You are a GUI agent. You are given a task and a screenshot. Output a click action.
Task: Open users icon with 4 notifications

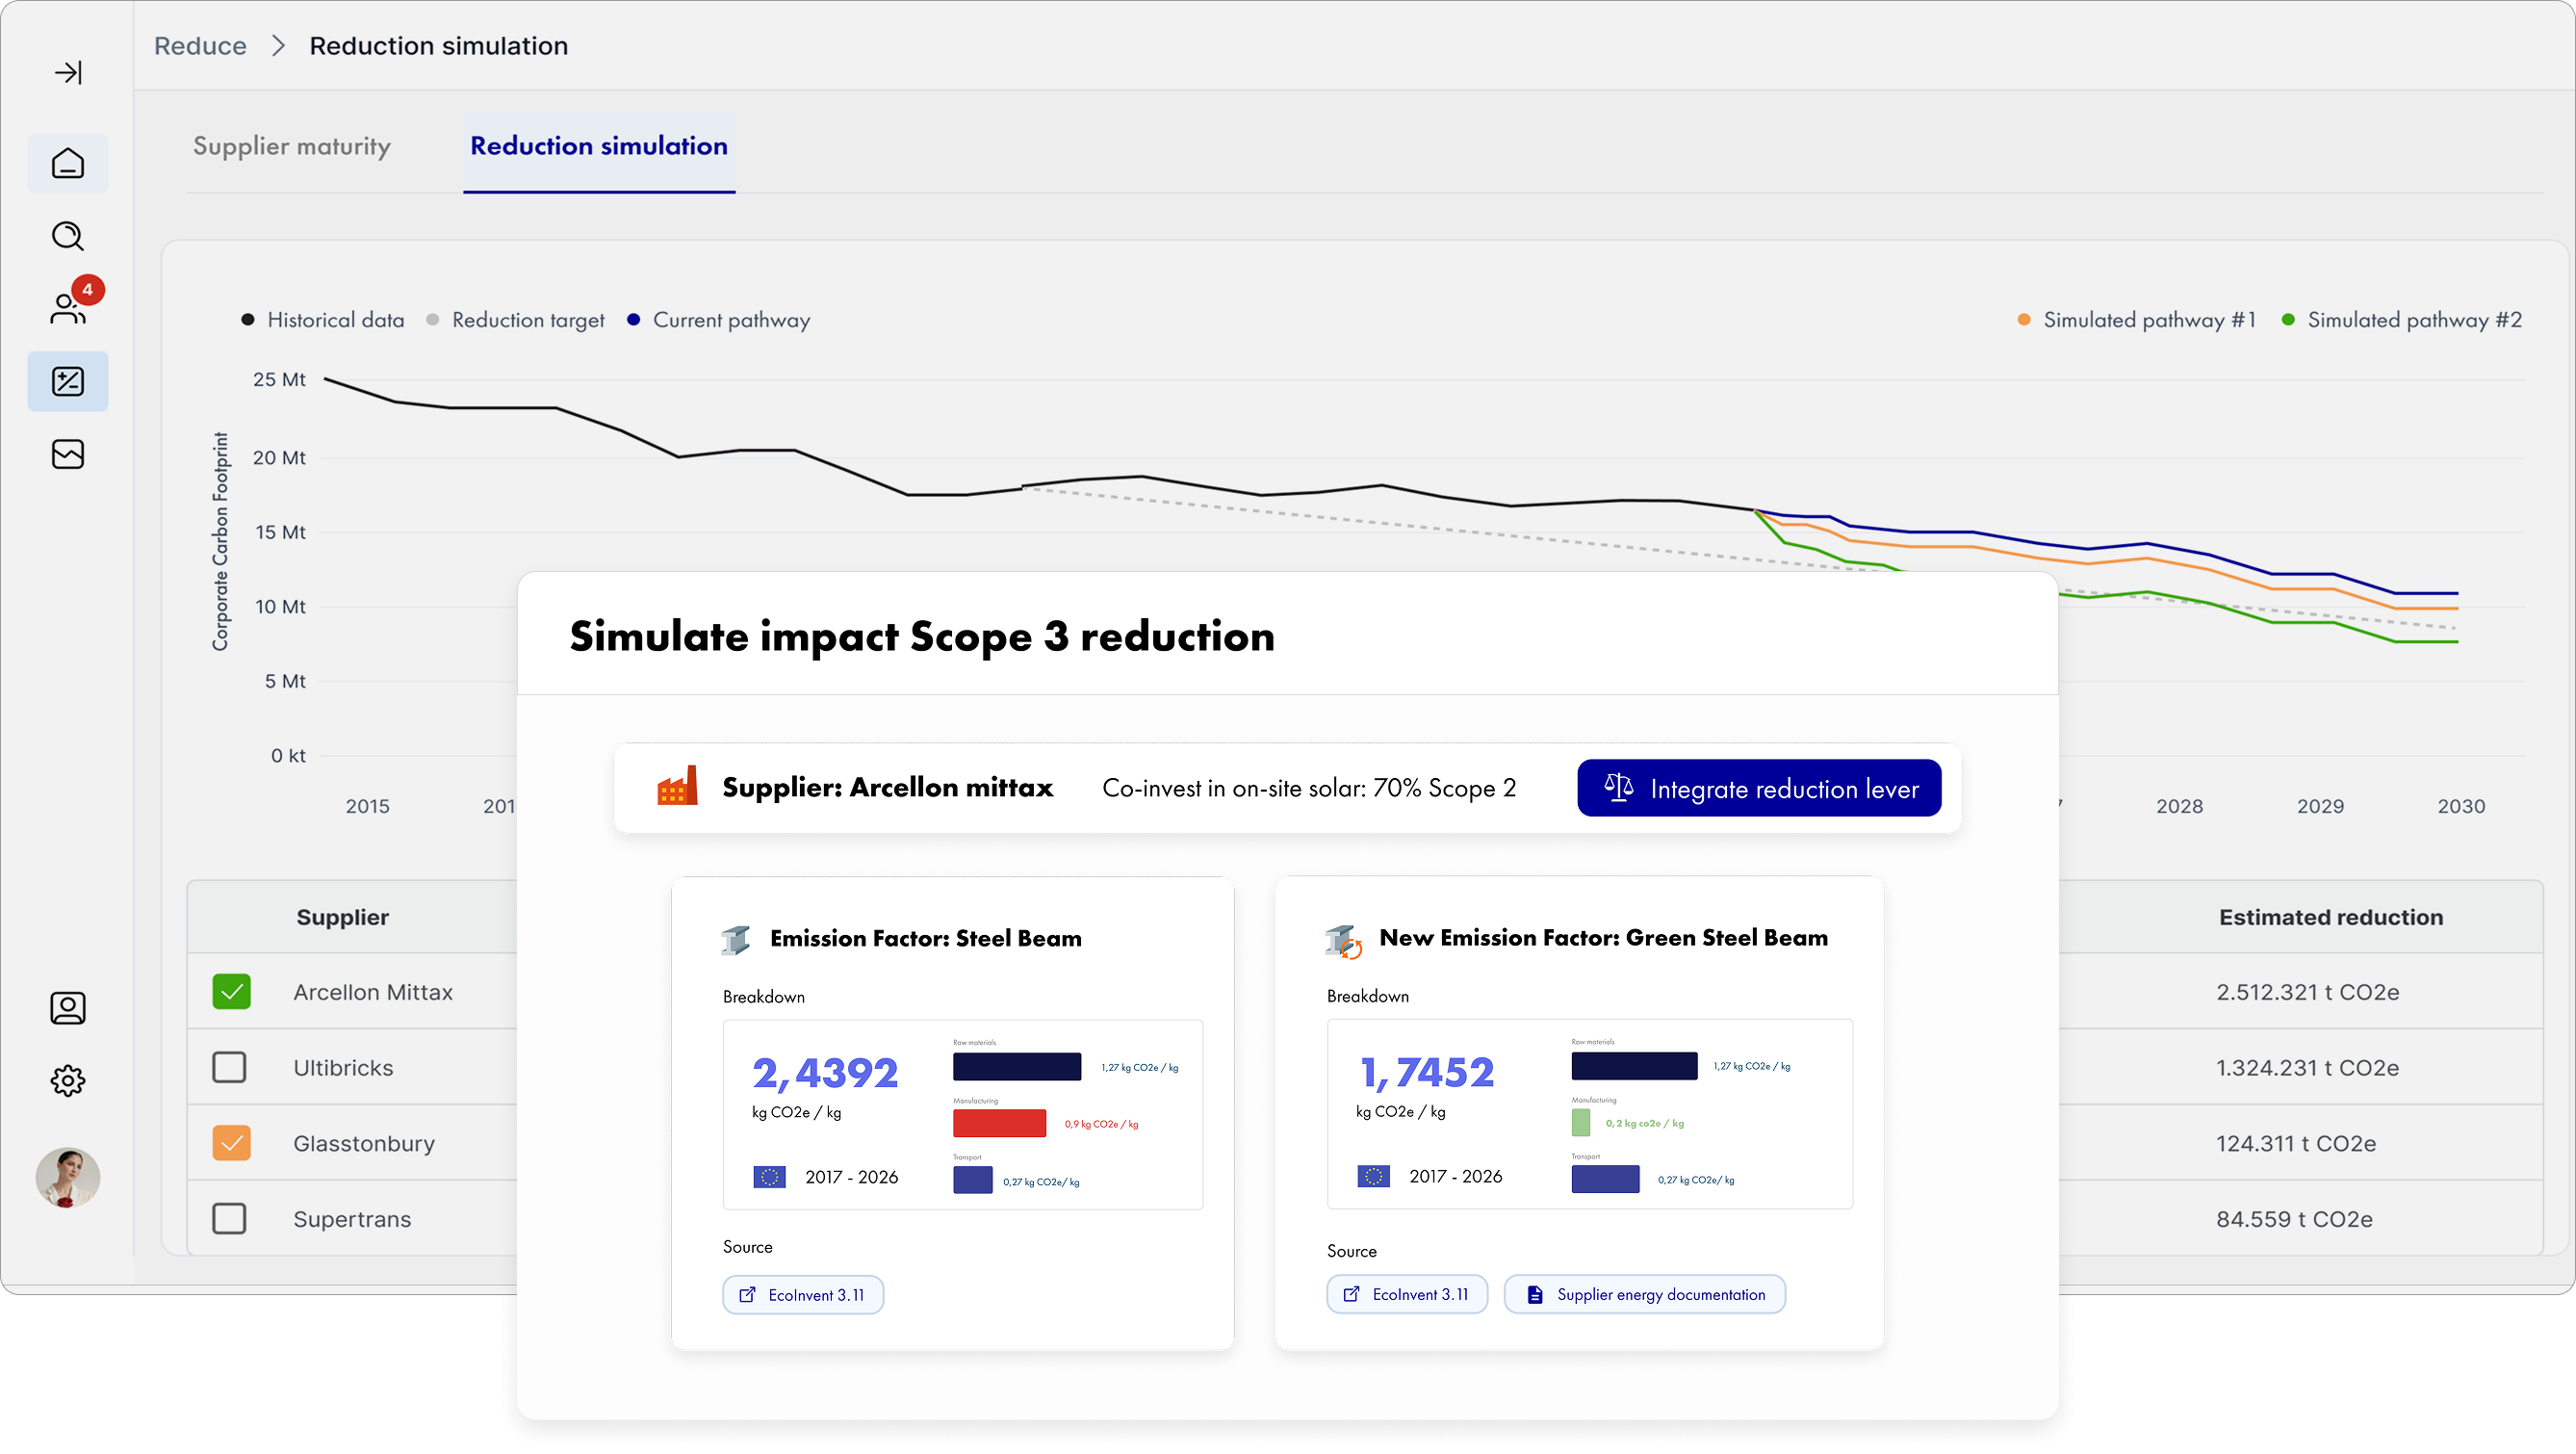click(68, 307)
